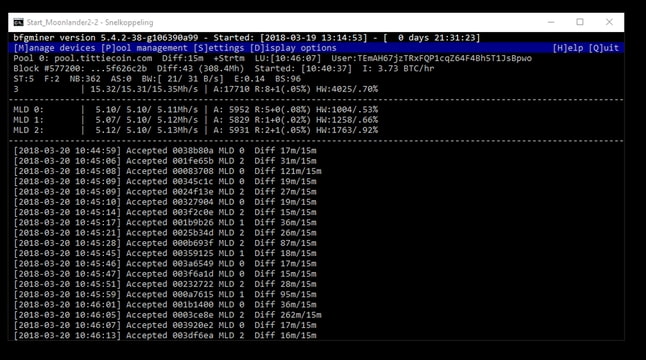This screenshot has width=646, height=360.
Task: Click log entry Accepted 0024f13e
Action: click(165, 192)
